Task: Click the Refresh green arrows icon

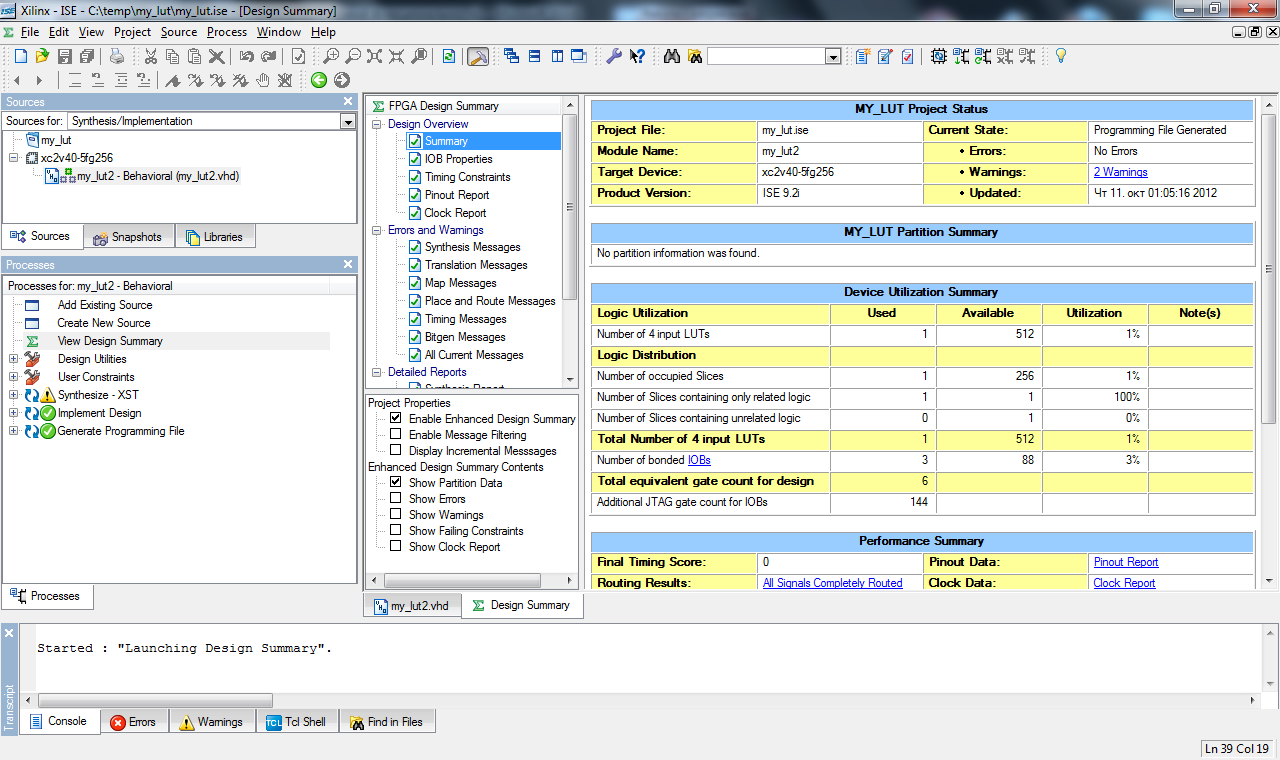Action: coord(449,56)
